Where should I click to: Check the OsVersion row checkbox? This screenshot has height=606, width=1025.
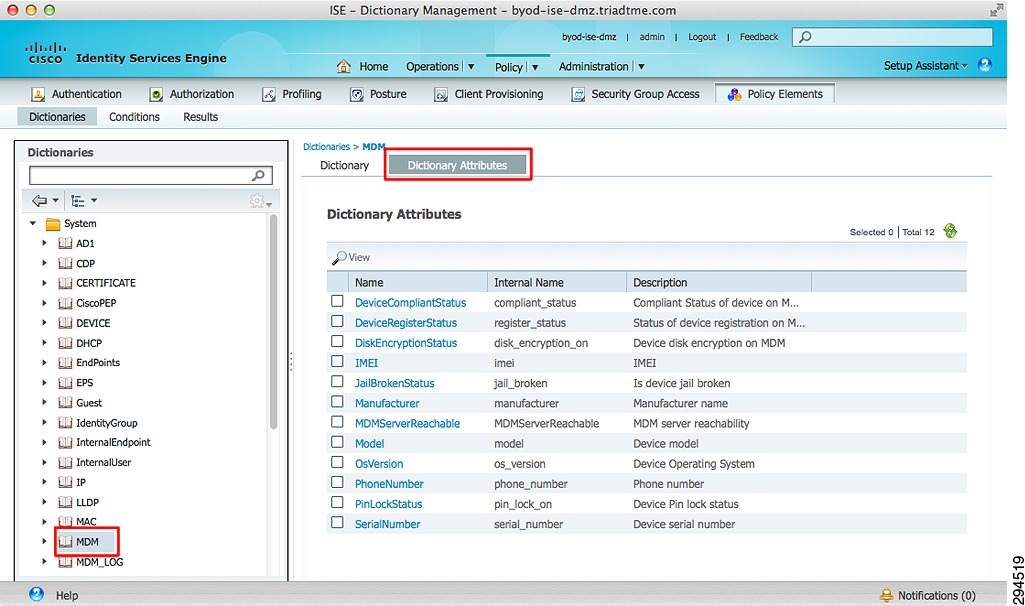[x=337, y=462]
